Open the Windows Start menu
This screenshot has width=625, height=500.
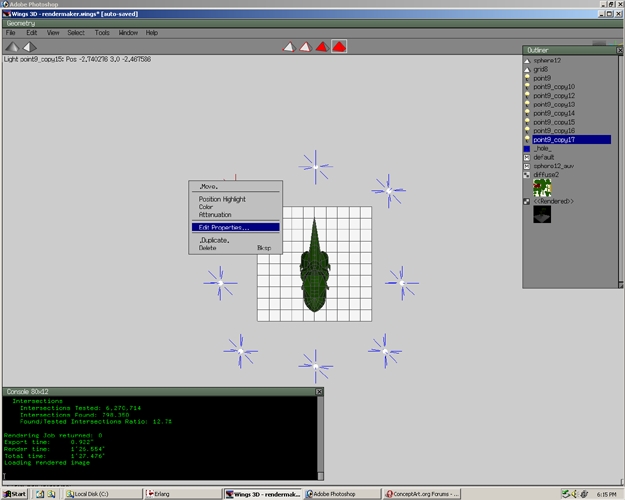point(15,494)
